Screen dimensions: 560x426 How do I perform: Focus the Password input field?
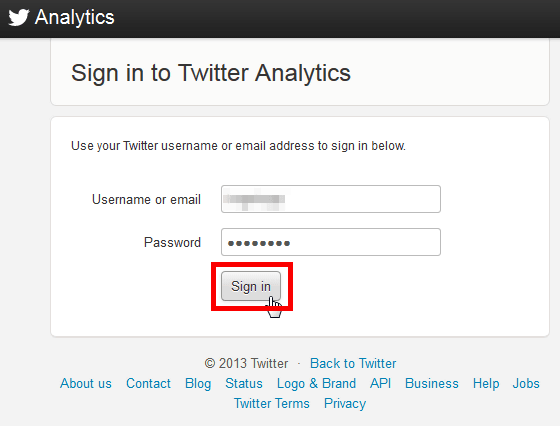click(x=331, y=242)
